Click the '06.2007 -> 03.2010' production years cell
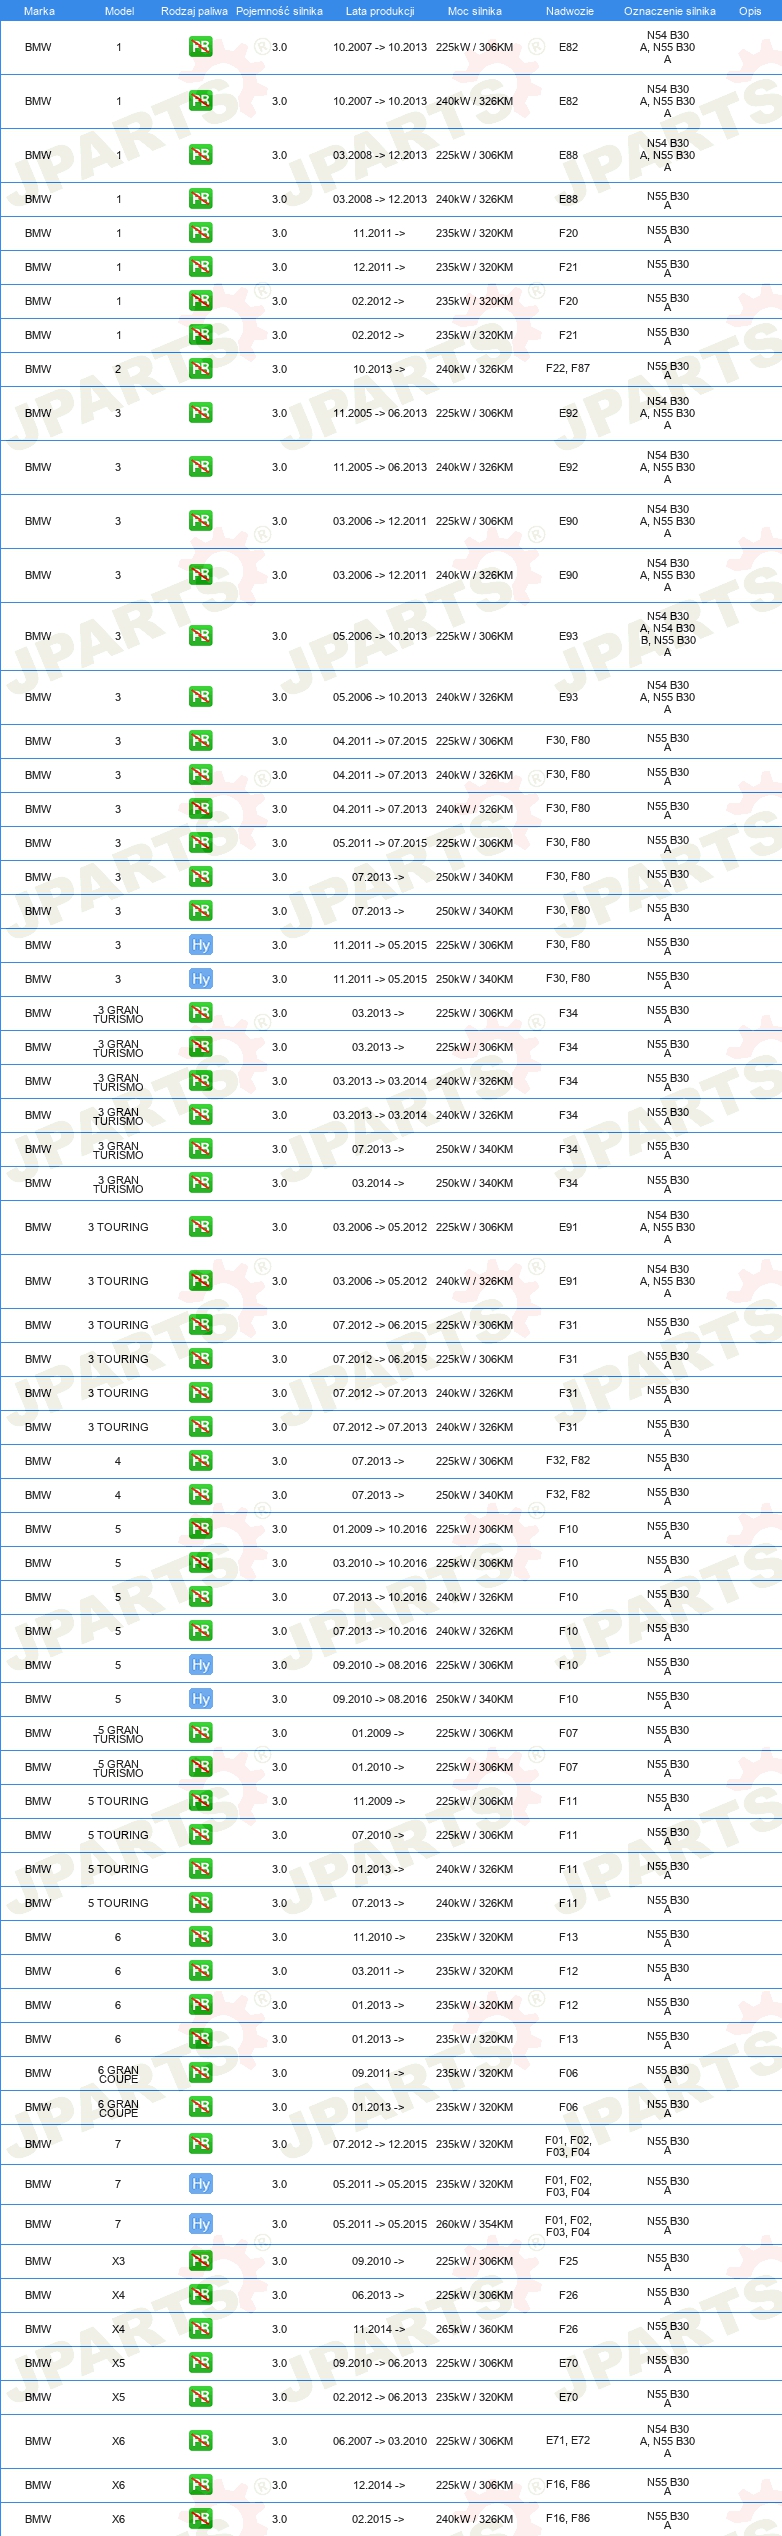Viewport: 782px width, 2536px height. click(x=380, y=2441)
